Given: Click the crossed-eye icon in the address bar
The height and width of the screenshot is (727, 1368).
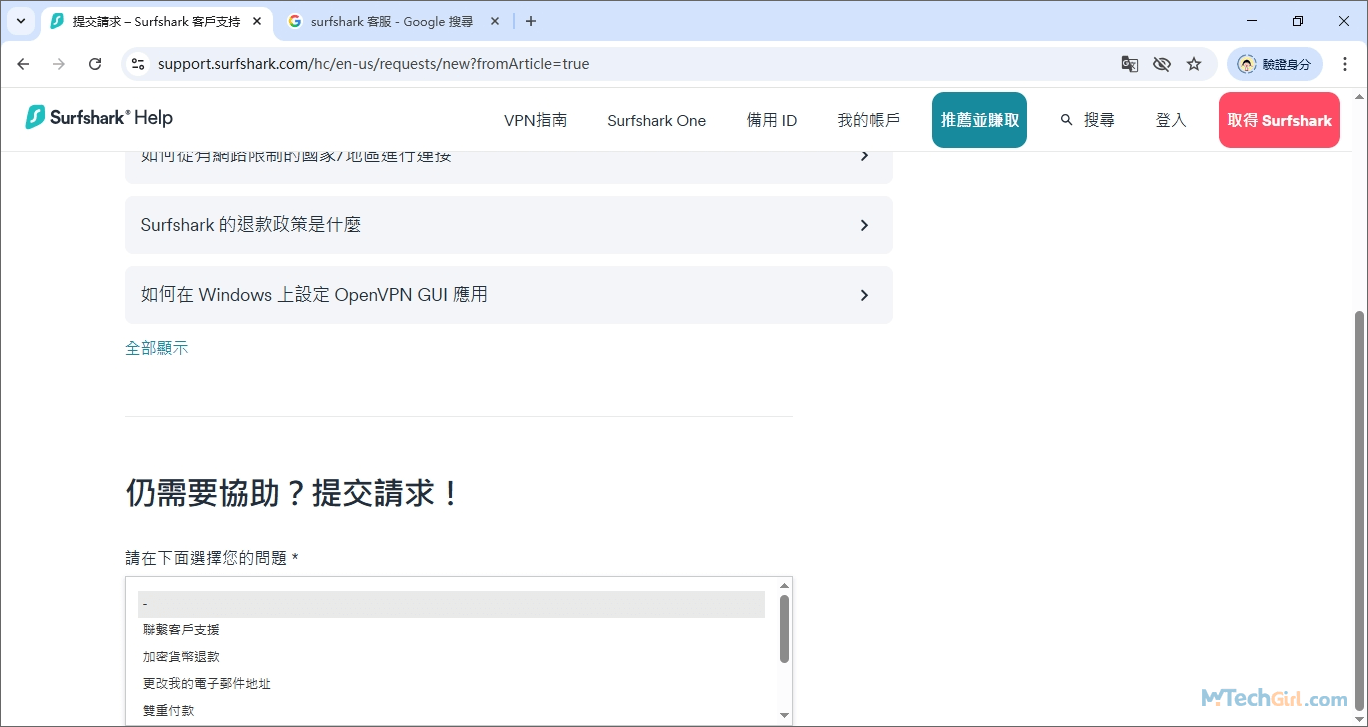Looking at the screenshot, I should (x=1162, y=63).
